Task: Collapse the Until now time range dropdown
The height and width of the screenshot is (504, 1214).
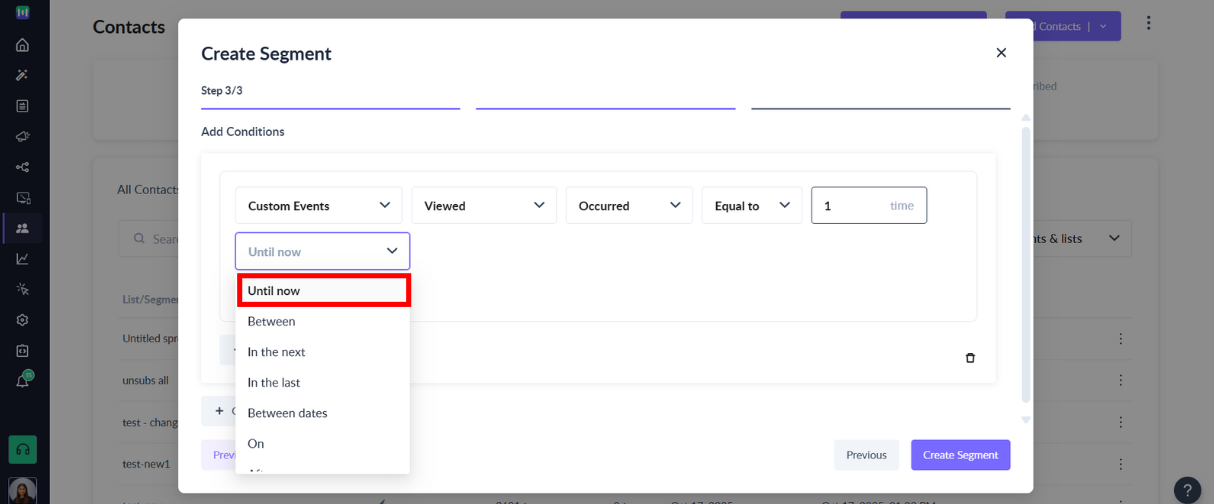Action: (322, 251)
